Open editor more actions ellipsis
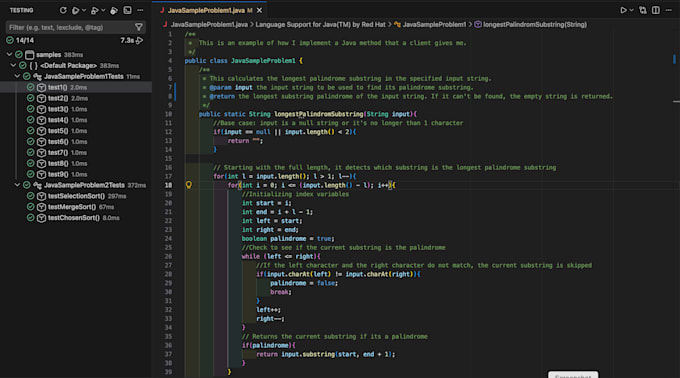The image size is (680, 378). pyautogui.click(x=669, y=10)
